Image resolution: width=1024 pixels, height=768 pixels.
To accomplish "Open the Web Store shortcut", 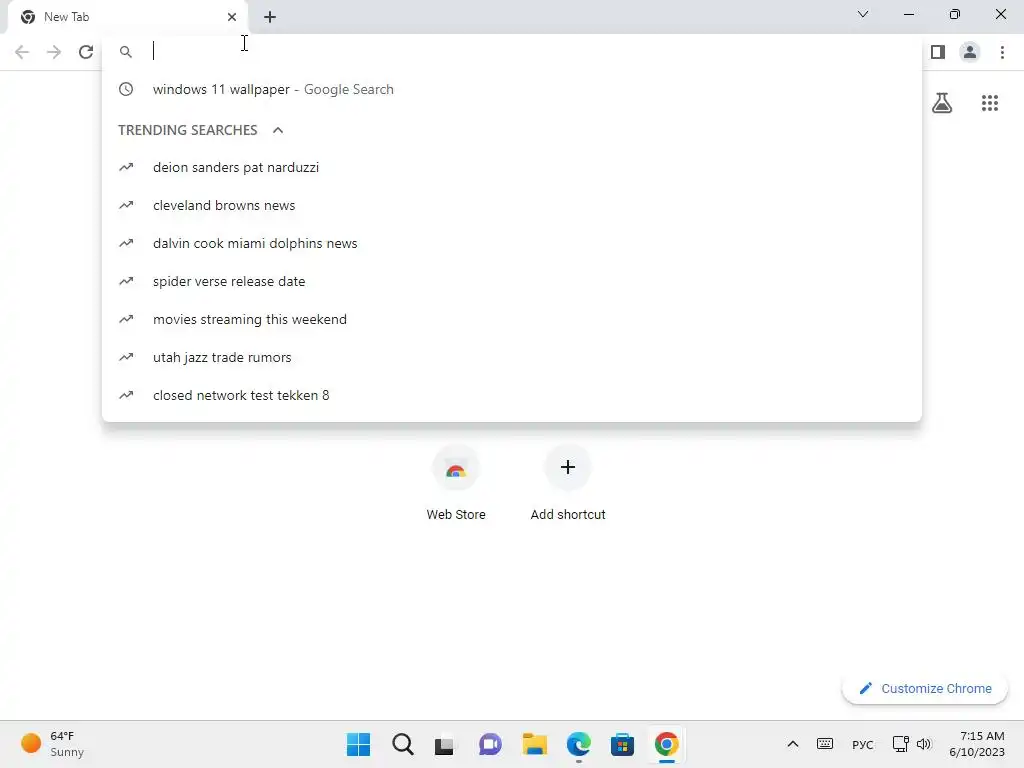I will [x=456, y=483].
